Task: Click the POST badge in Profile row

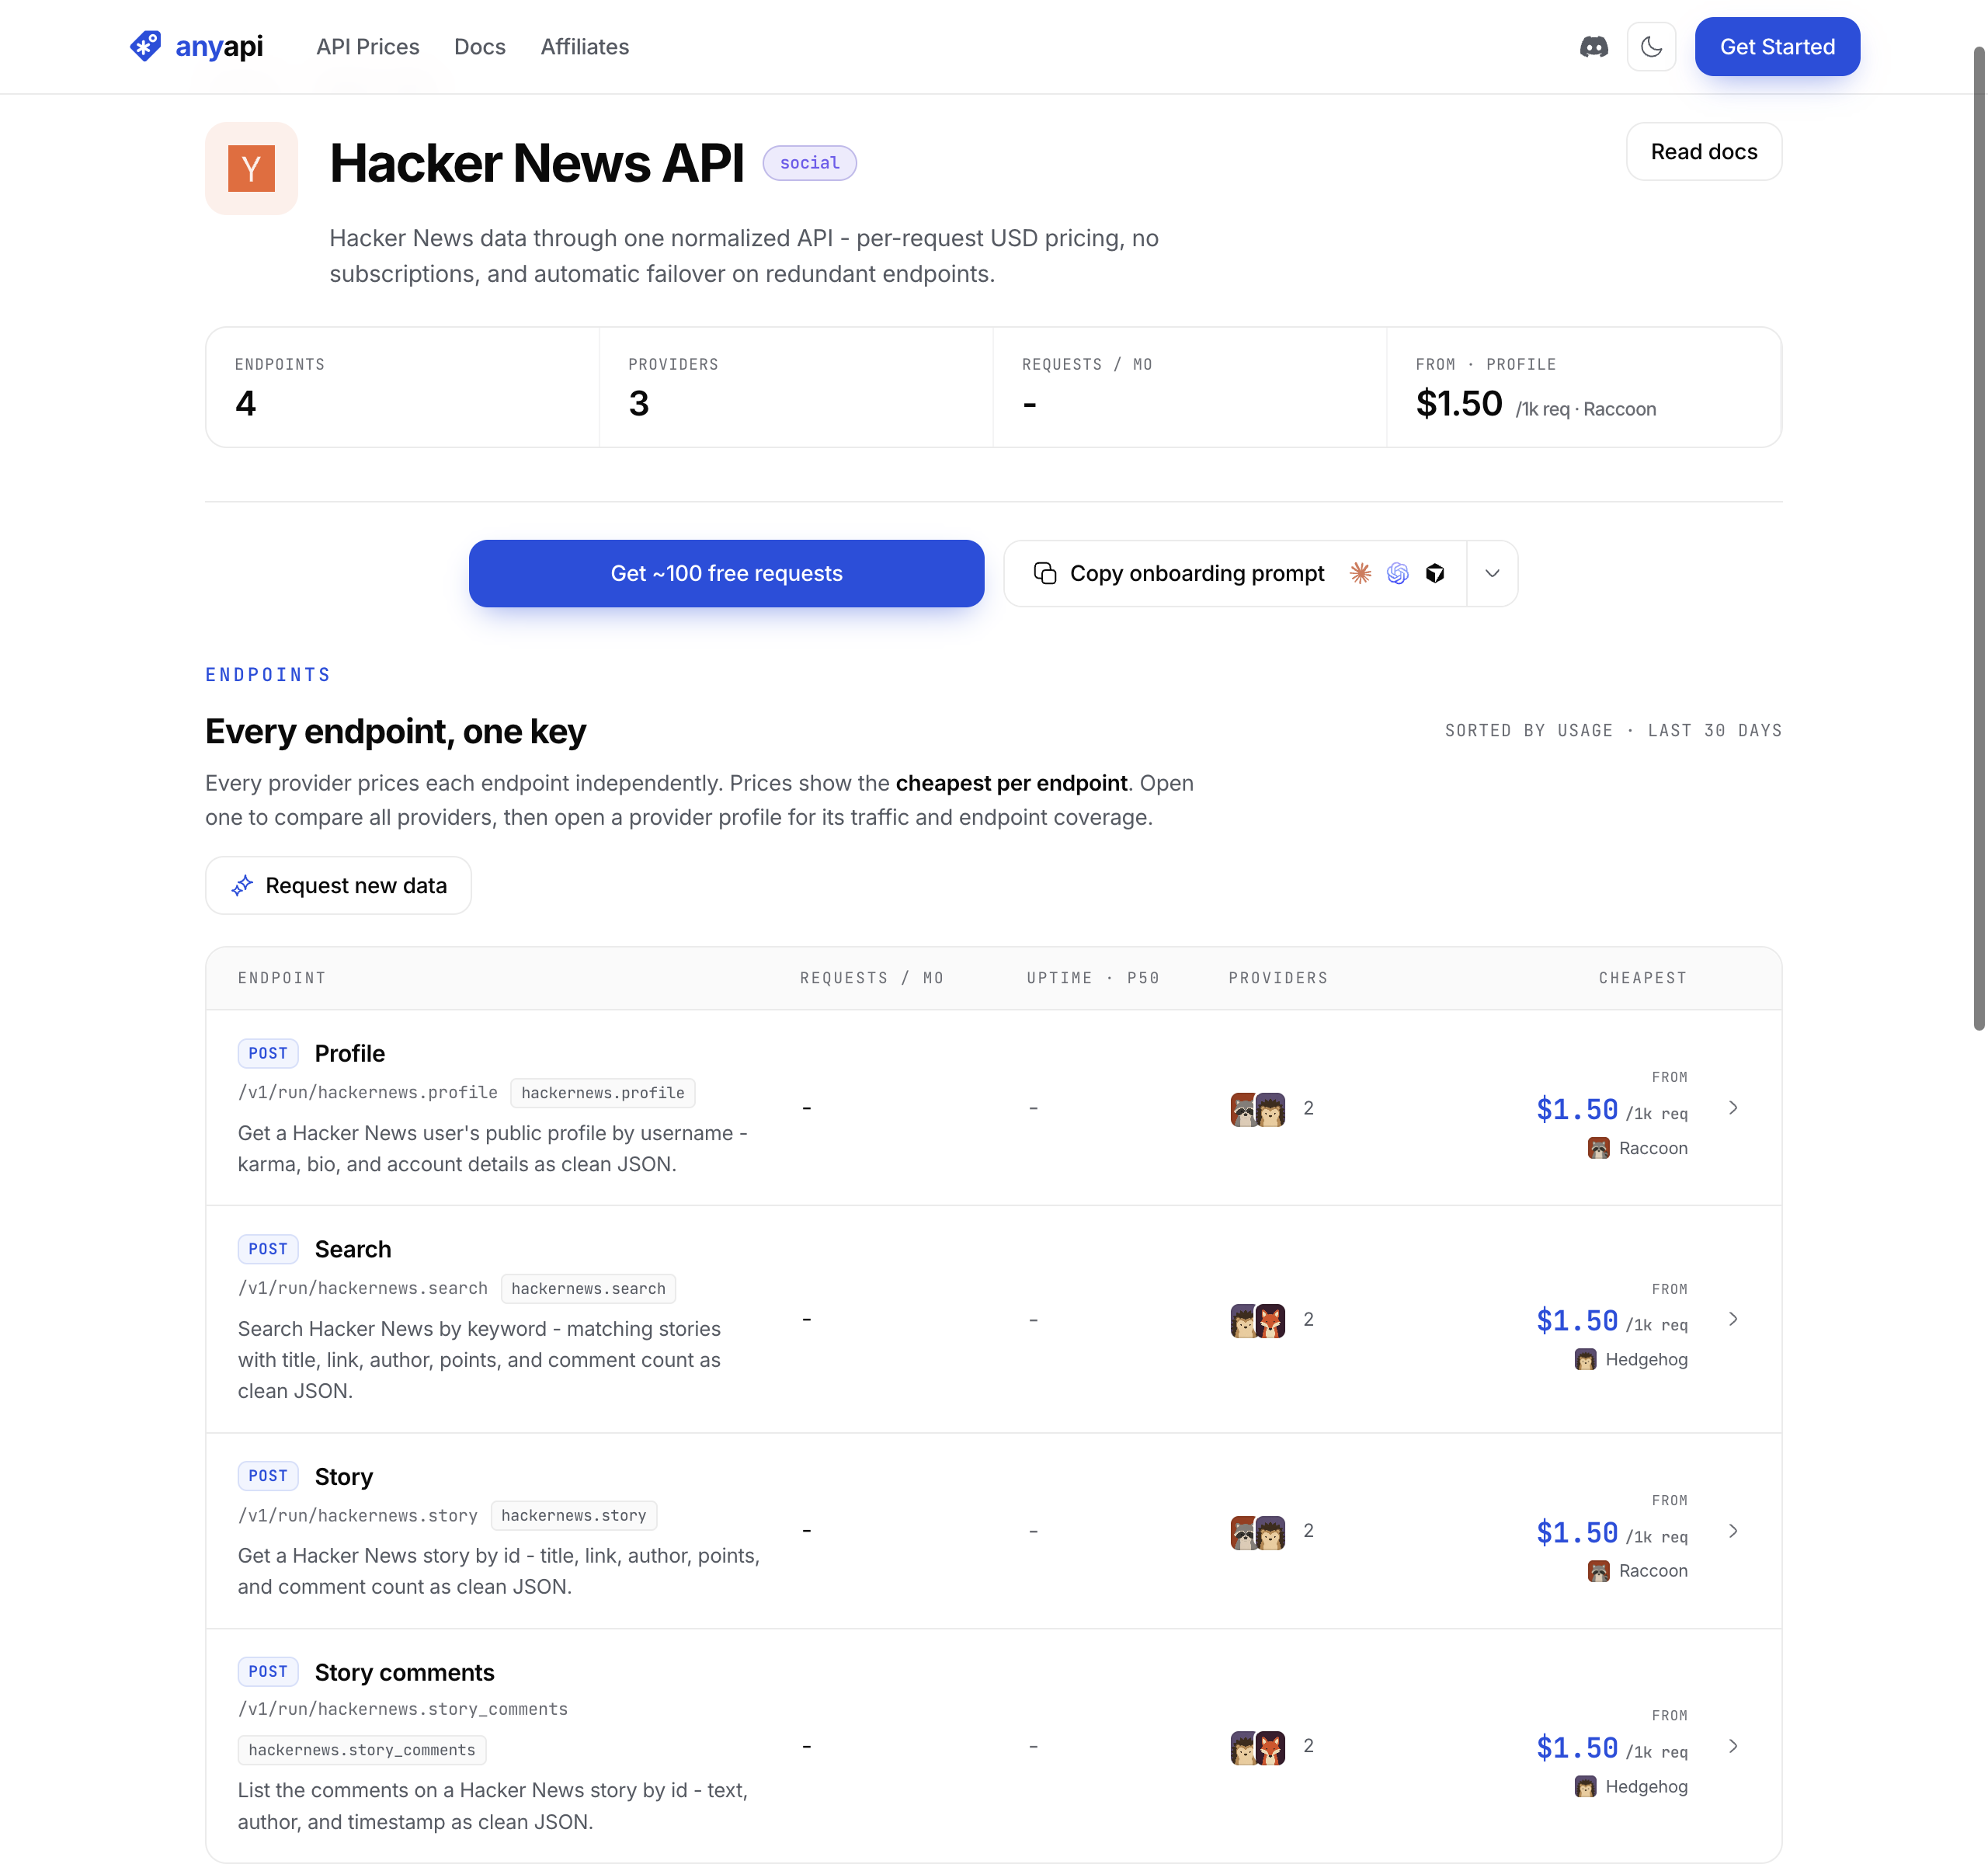Action: pos(268,1053)
